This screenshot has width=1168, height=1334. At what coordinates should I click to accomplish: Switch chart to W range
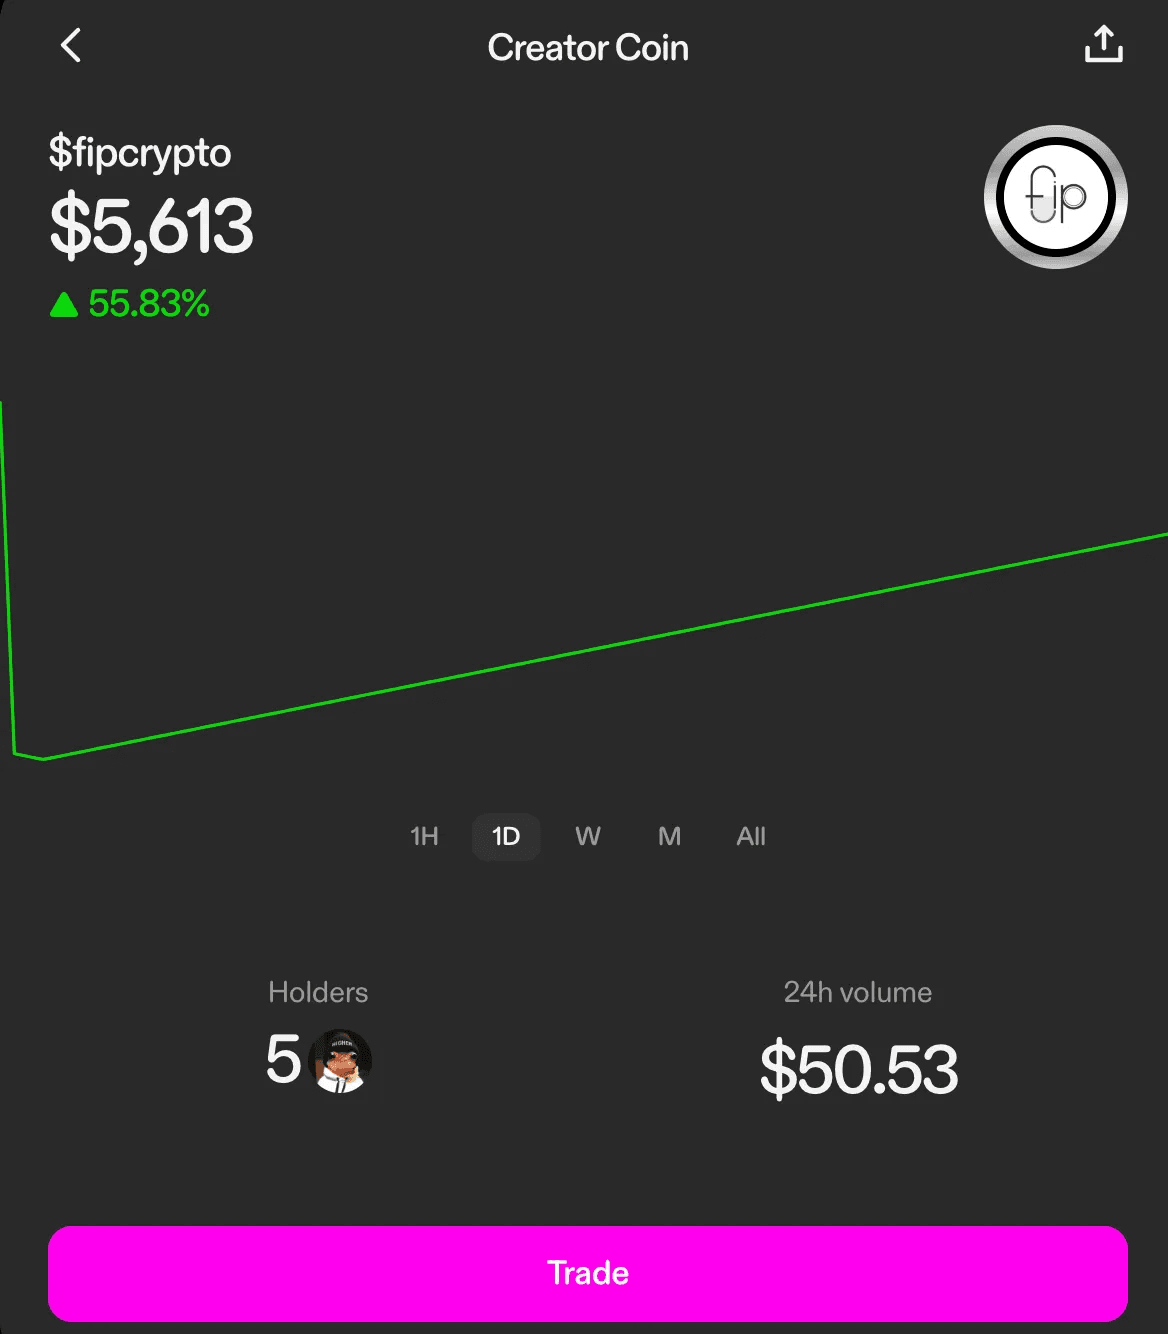click(588, 836)
